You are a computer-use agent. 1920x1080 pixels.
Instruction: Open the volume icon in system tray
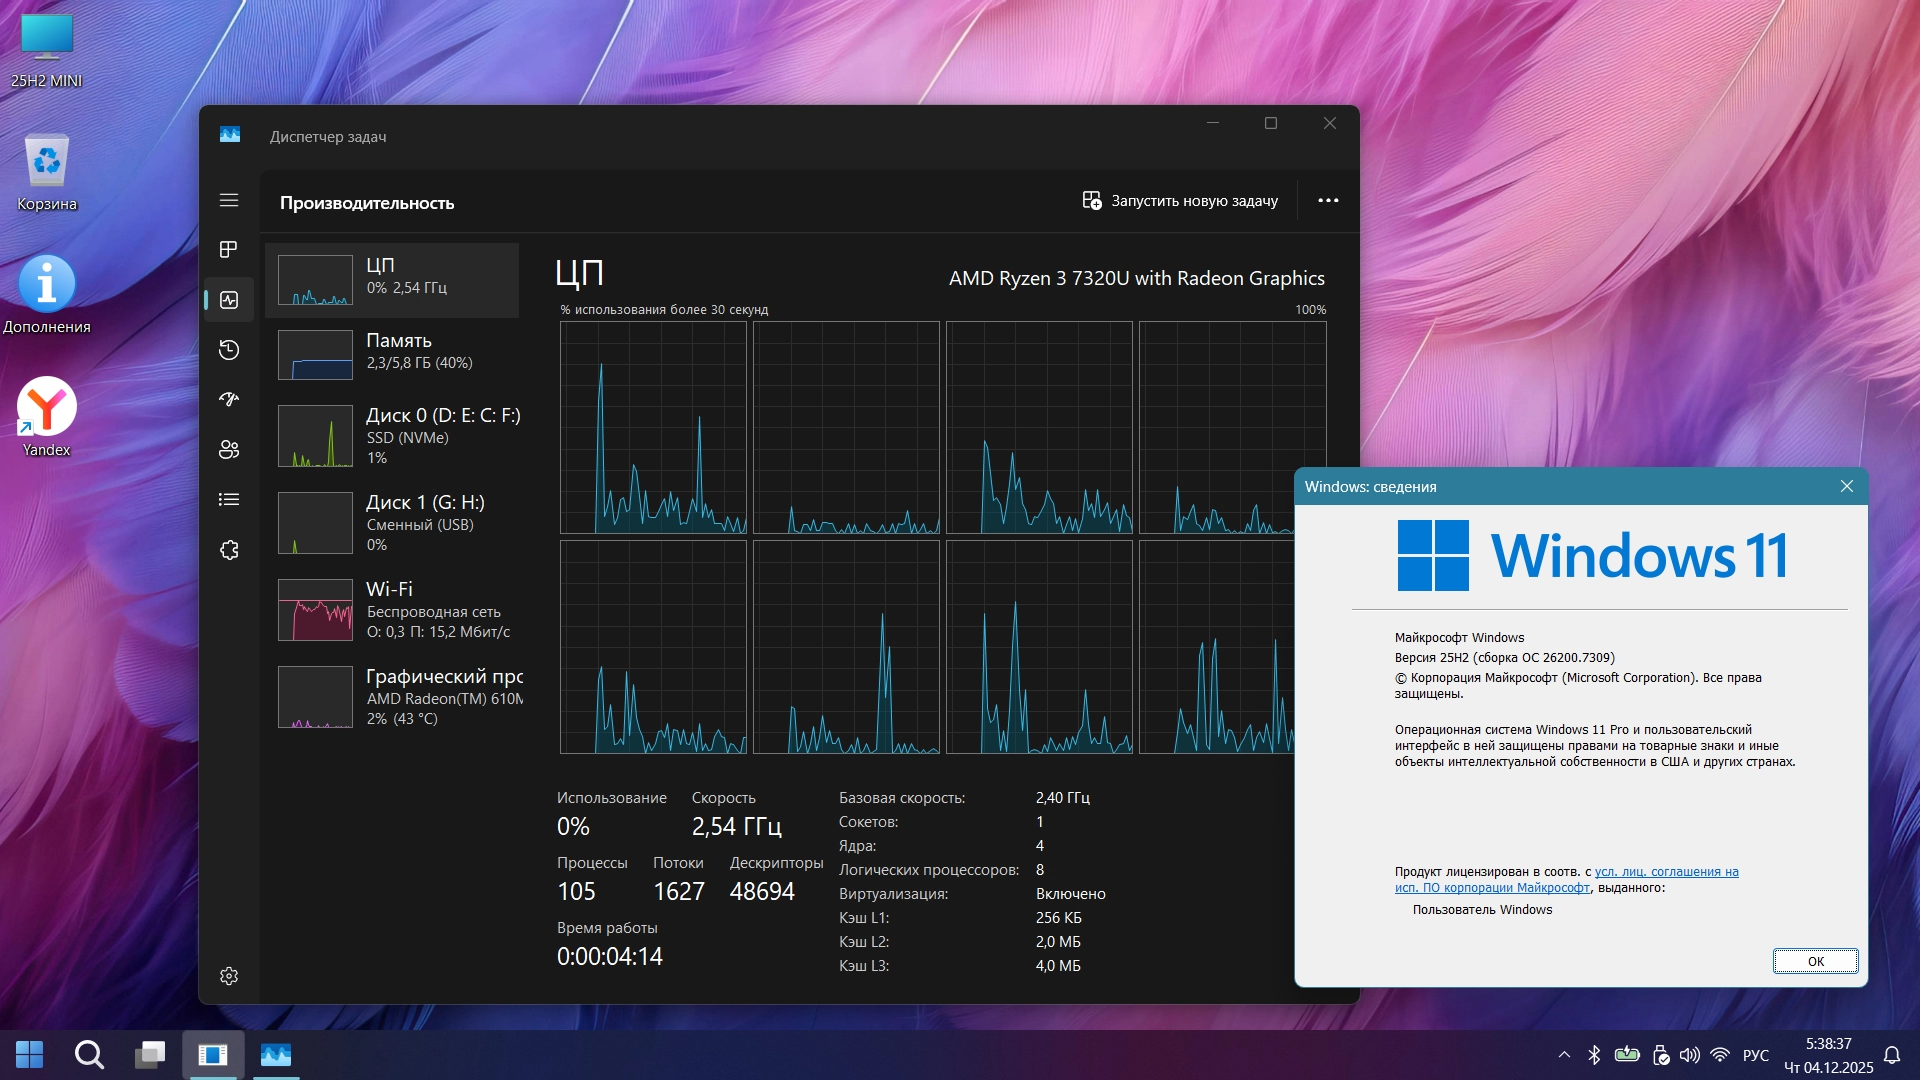tap(1689, 1055)
